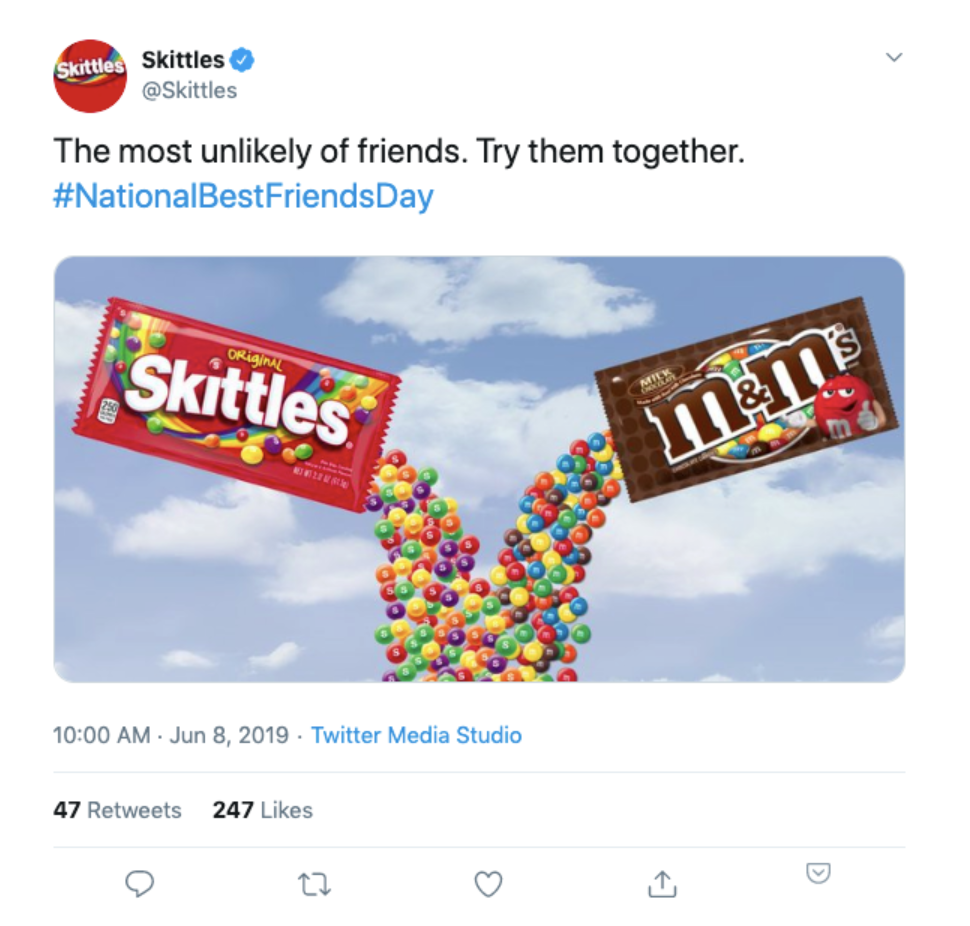Screen dimensions: 970x926
Task: Open the tweet options chevron menu
Action: (895, 58)
